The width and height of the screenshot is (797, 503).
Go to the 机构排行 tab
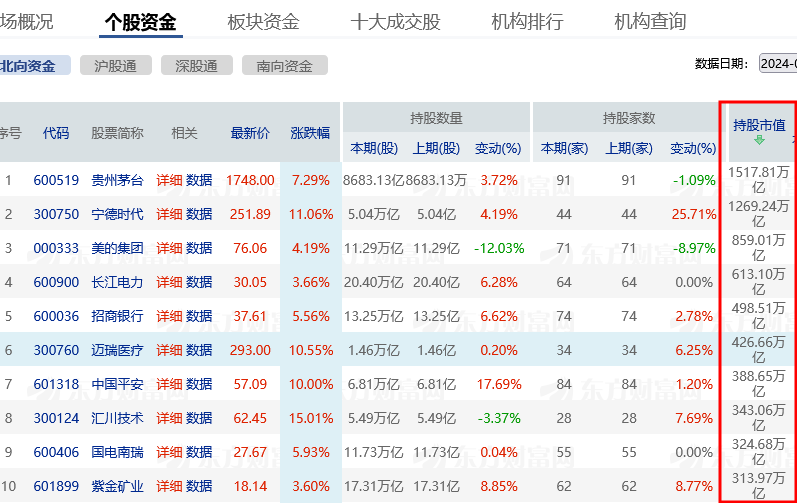527,21
